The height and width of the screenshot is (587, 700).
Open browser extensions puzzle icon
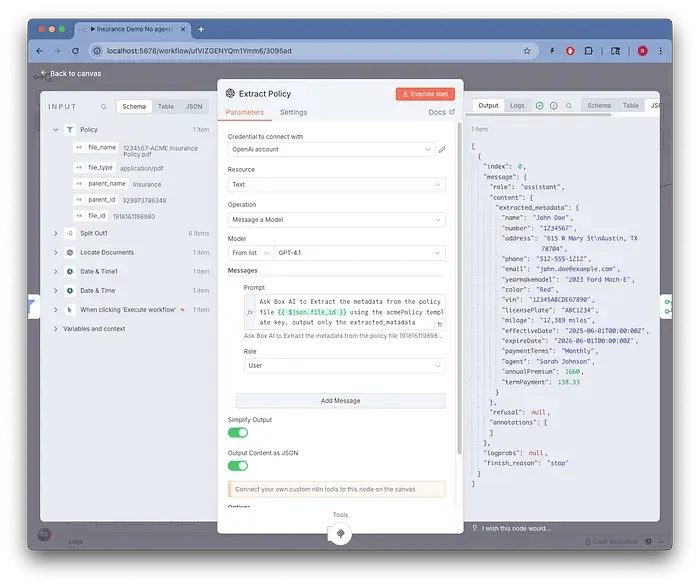pos(588,51)
